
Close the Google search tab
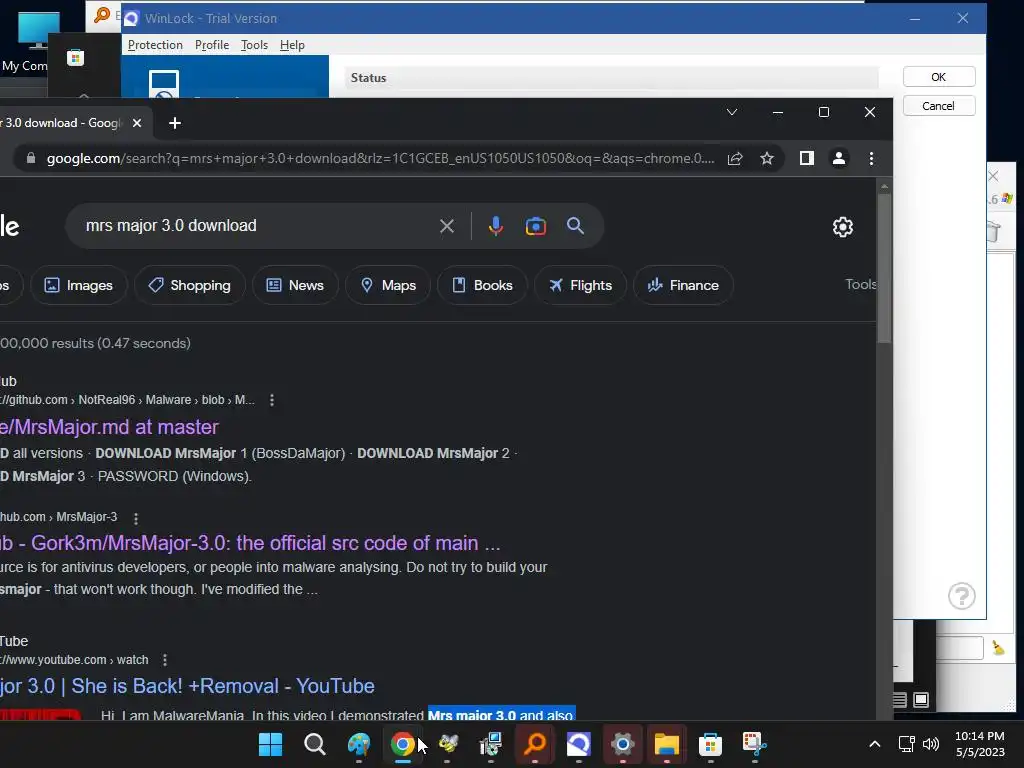click(136, 123)
